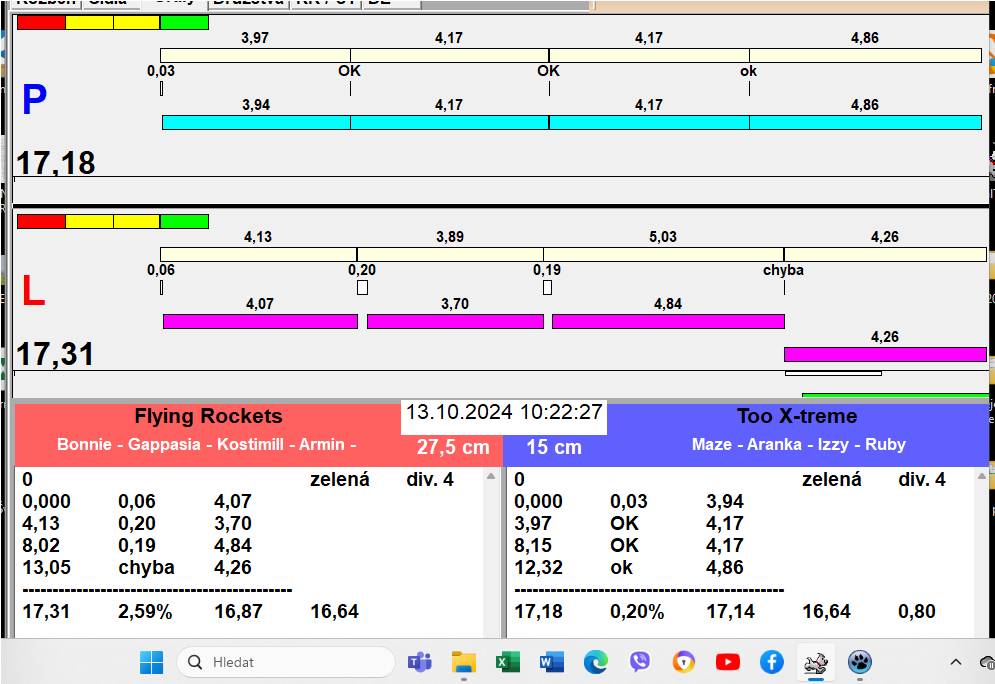Switch to the Družstva tab
995x684 pixels.
coord(248,3)
